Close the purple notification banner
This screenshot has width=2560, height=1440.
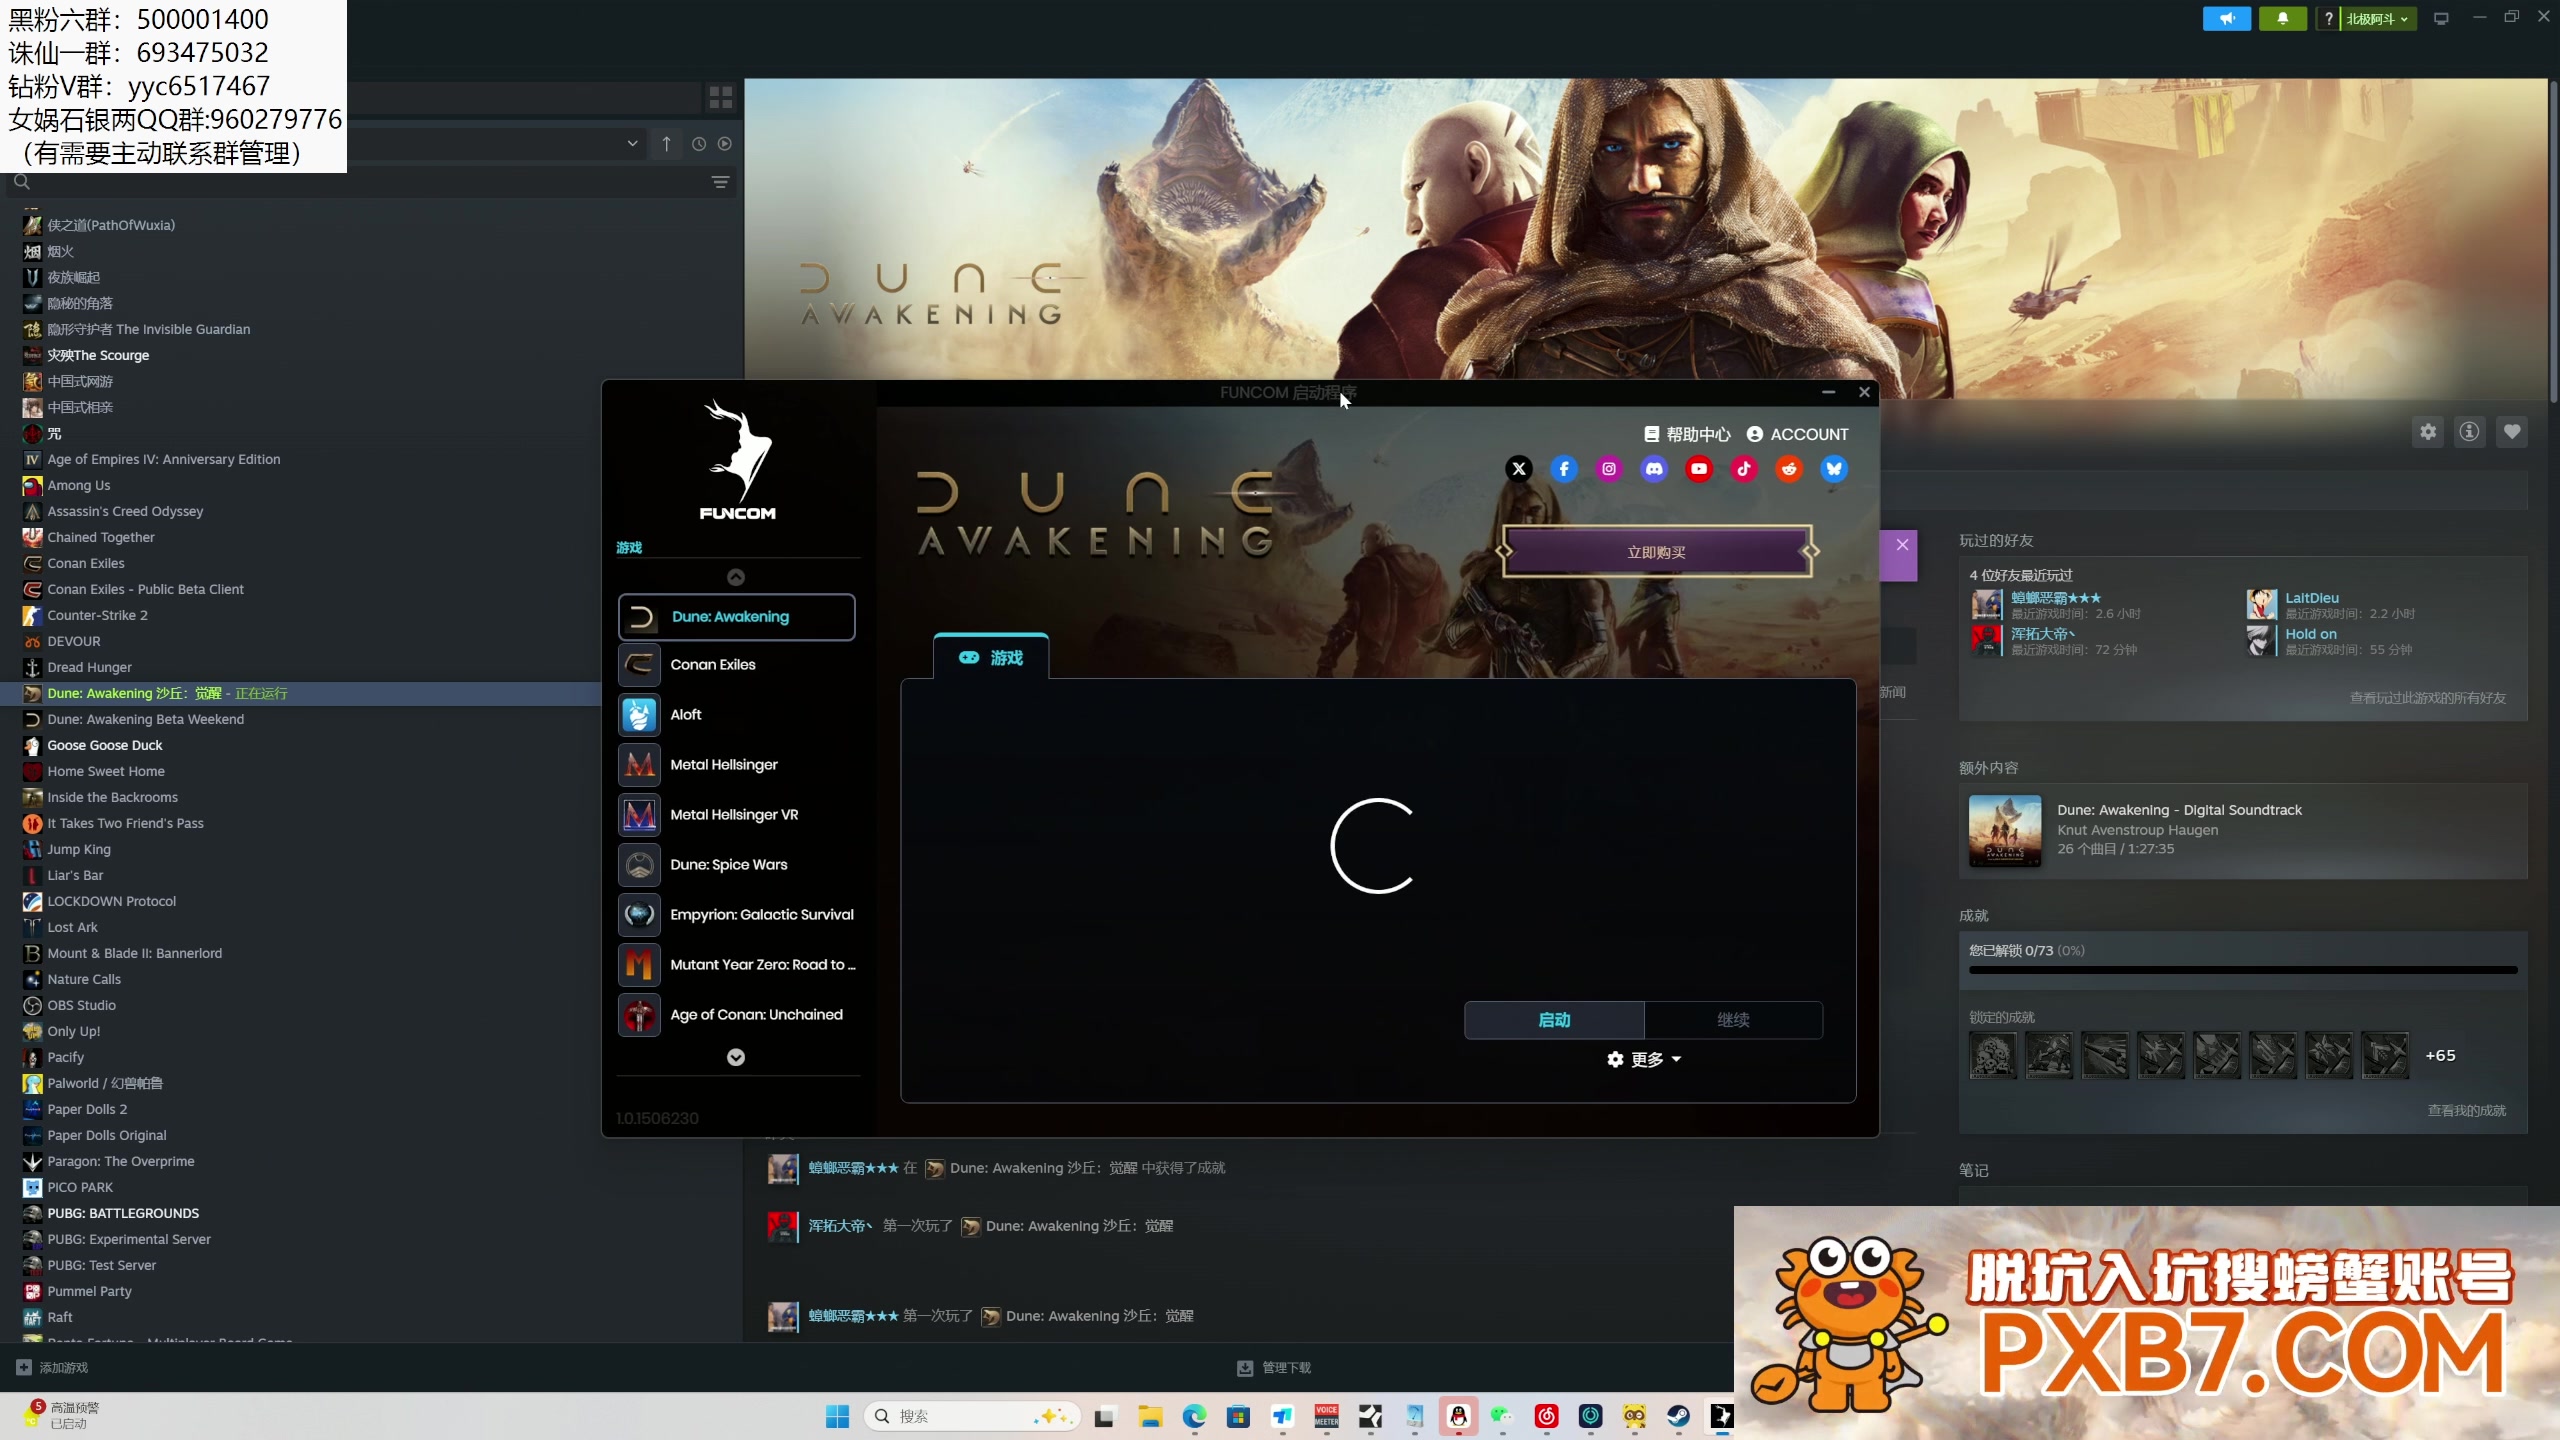coord(1902,545)
